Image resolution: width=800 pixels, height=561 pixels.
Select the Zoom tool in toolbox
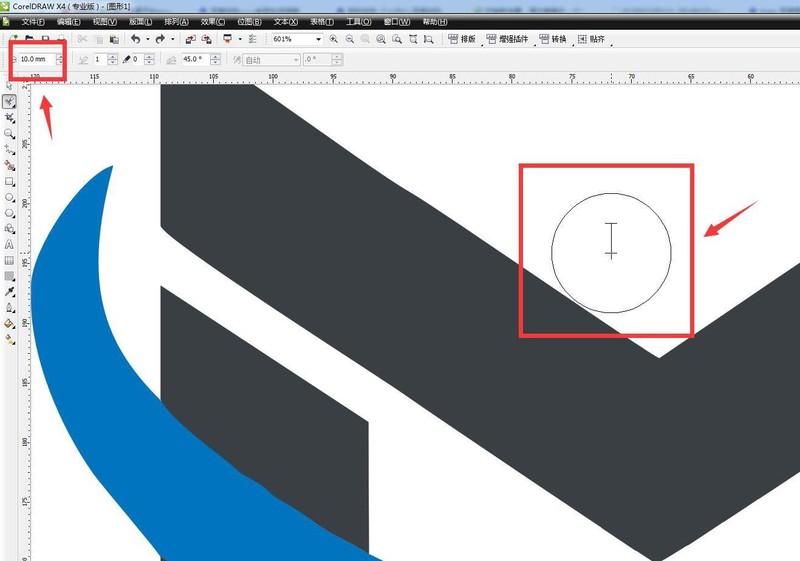click(x=10, y=133)
